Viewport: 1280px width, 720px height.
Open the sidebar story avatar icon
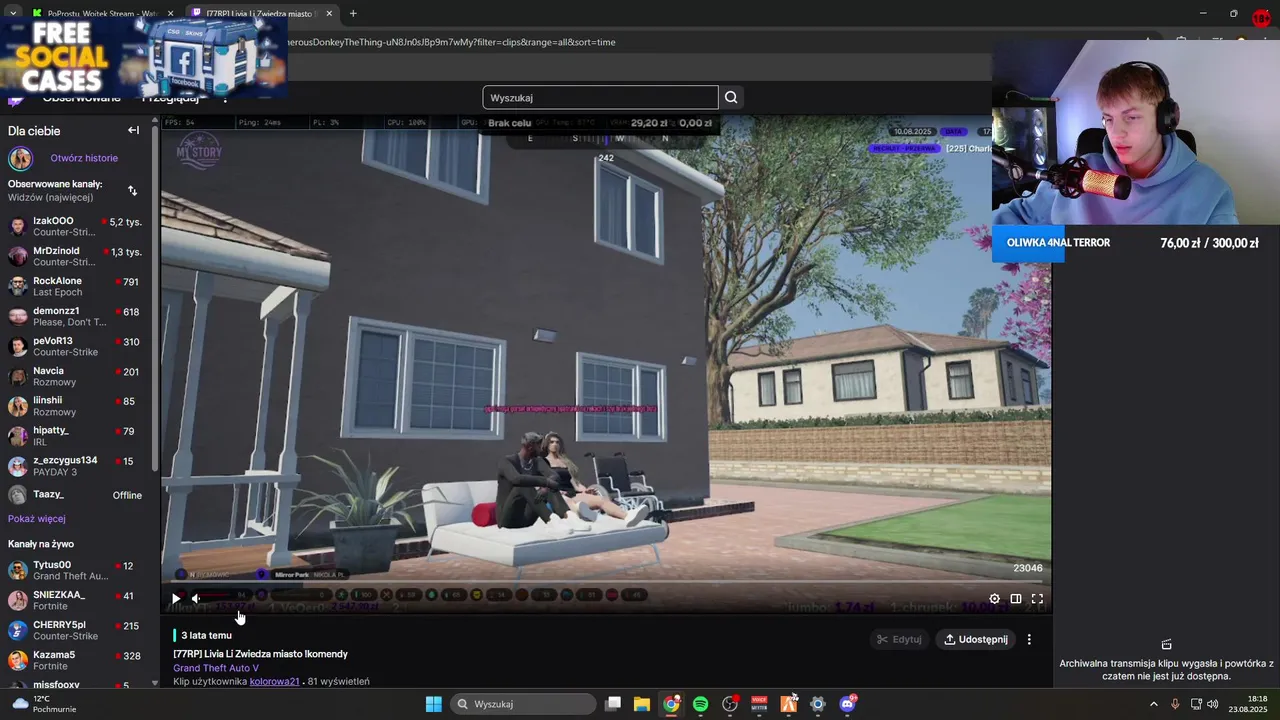pyautogui.click(x=20, y=158)
